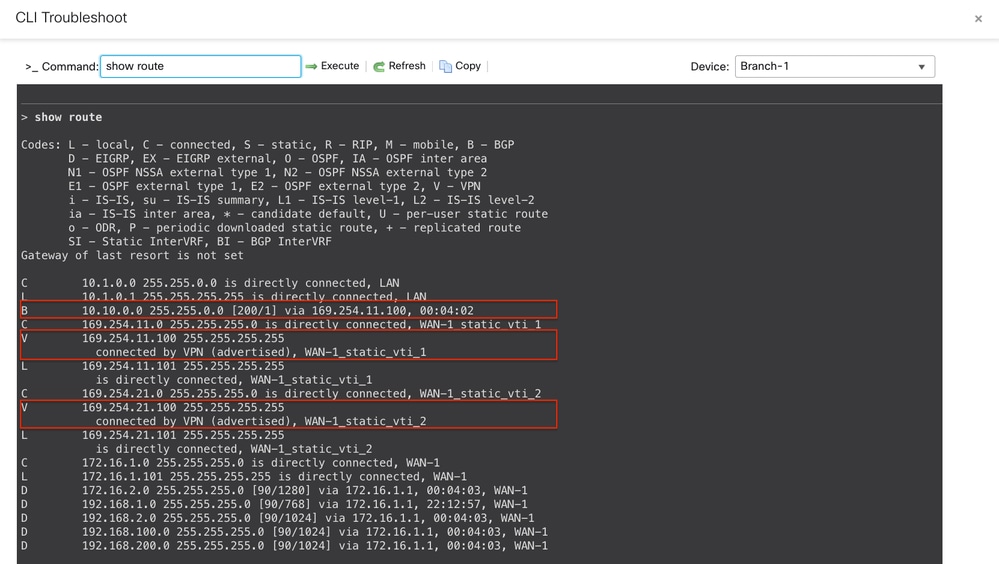Click the 'ia - IS-IS inter area' legend line
999x564 pixels.
tap(308, 214)
